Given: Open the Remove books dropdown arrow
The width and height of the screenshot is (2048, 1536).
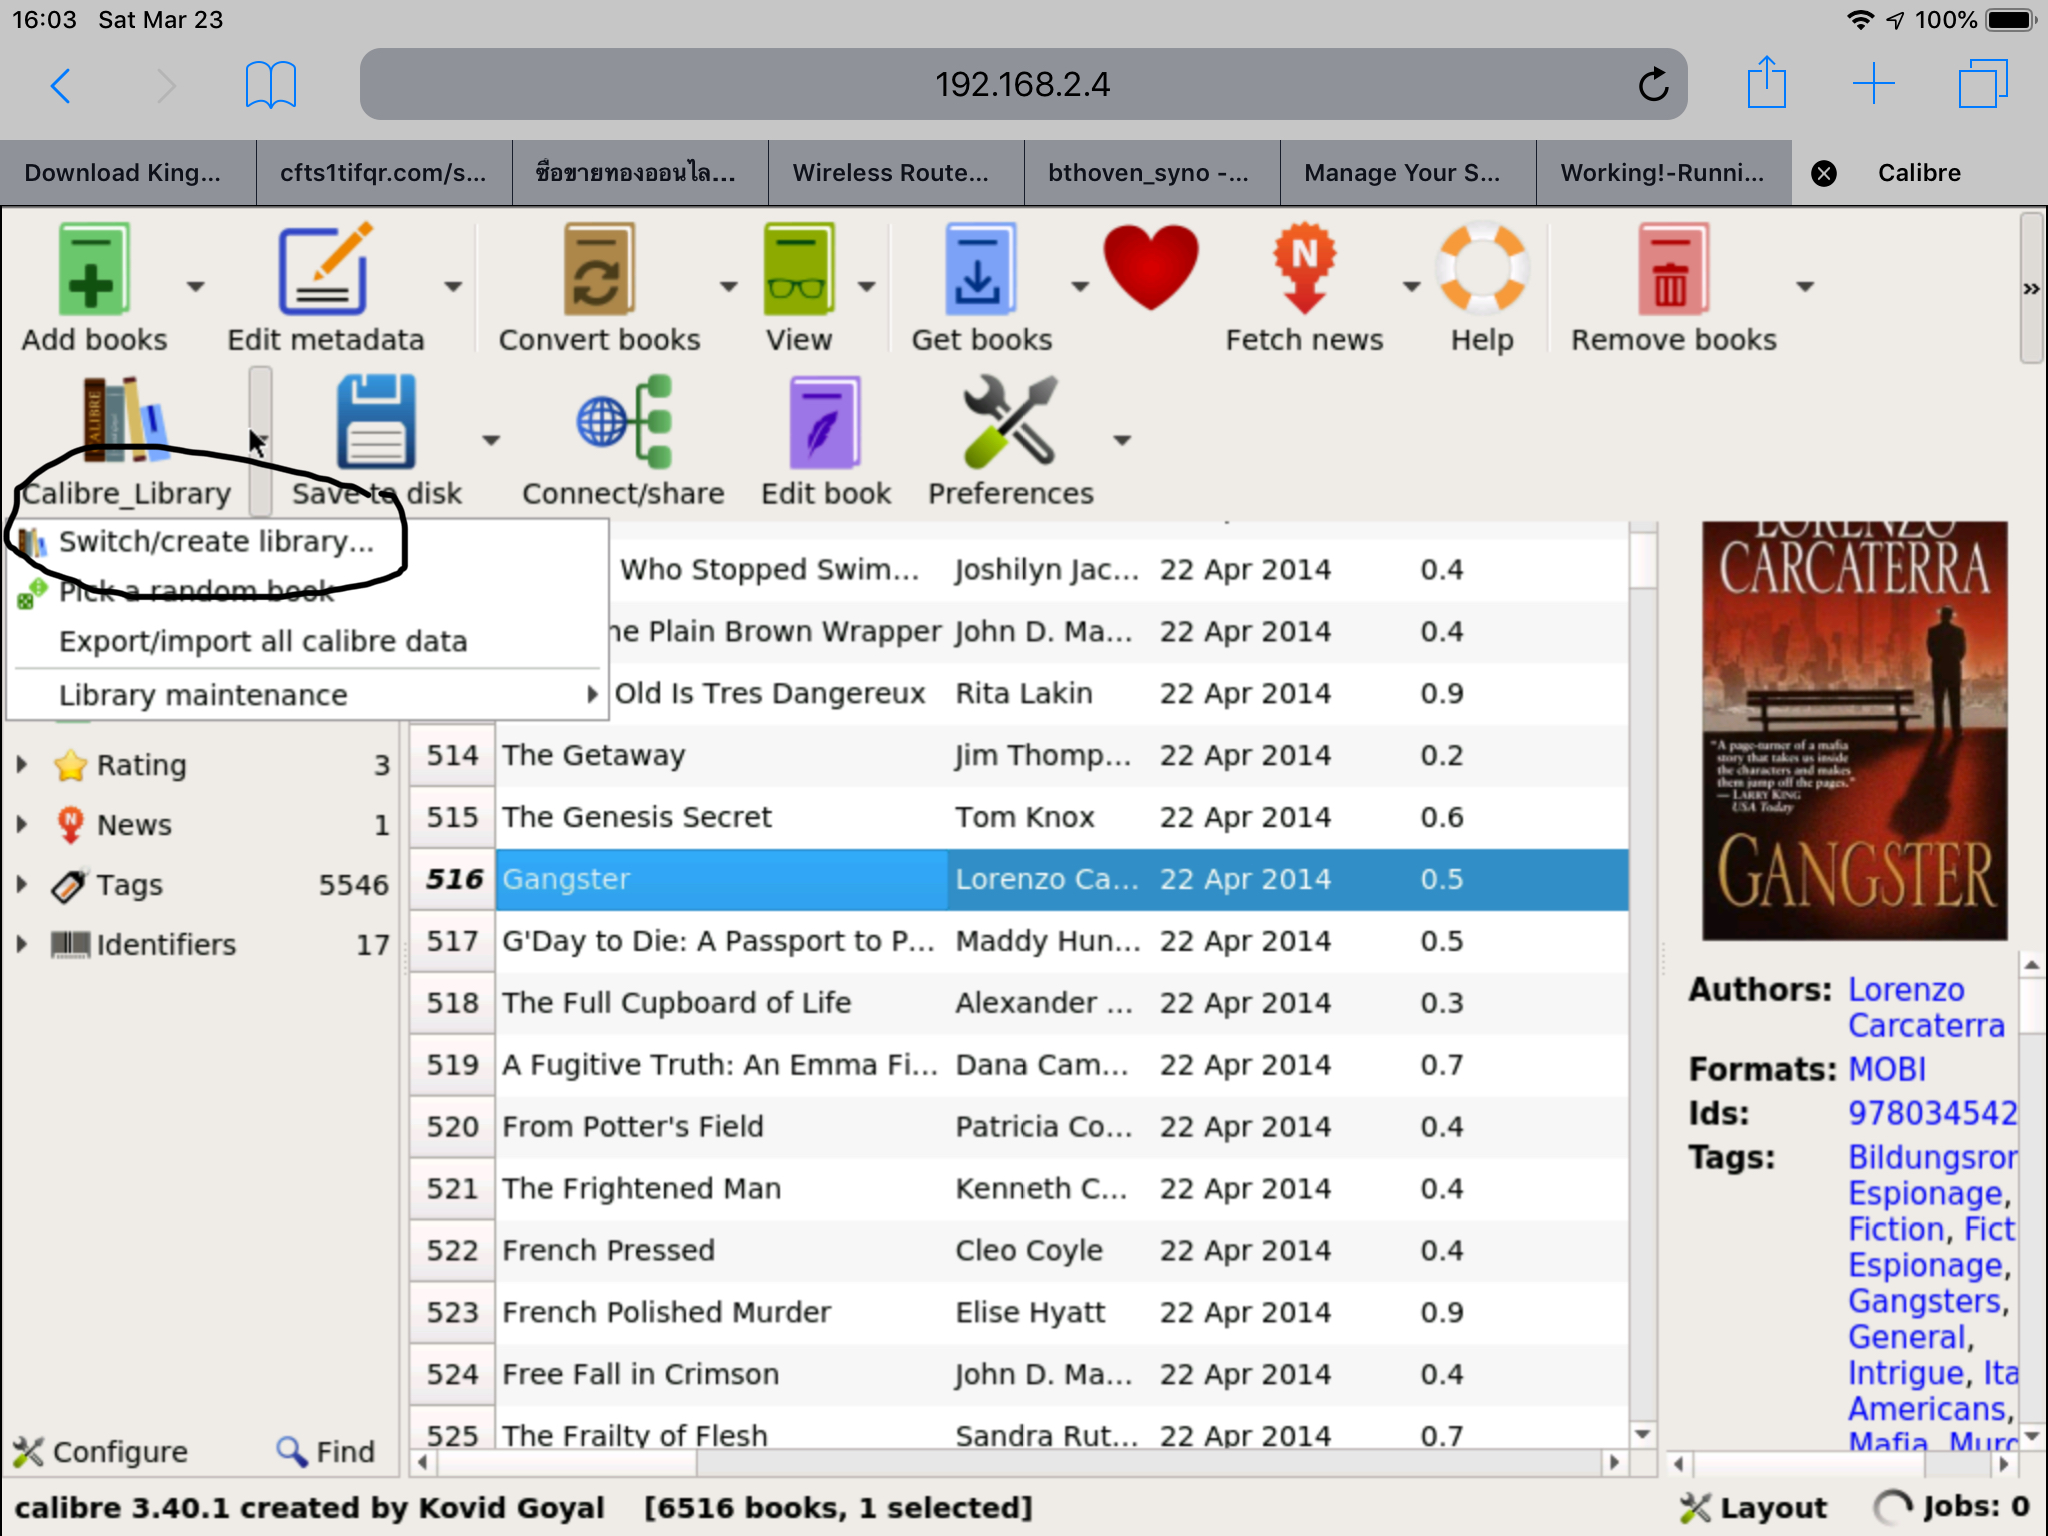Looking at the screenshot, I should click(x=1804, y=287).
